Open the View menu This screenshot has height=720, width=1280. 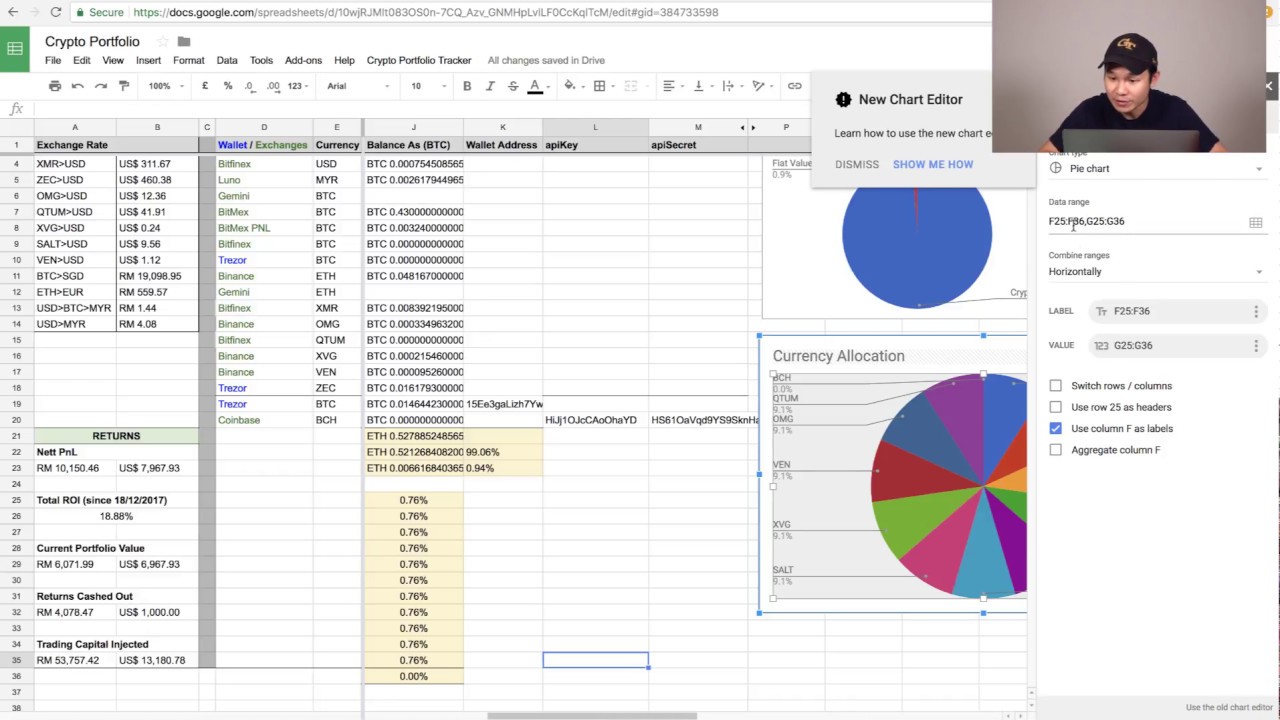tap(113, 60)
